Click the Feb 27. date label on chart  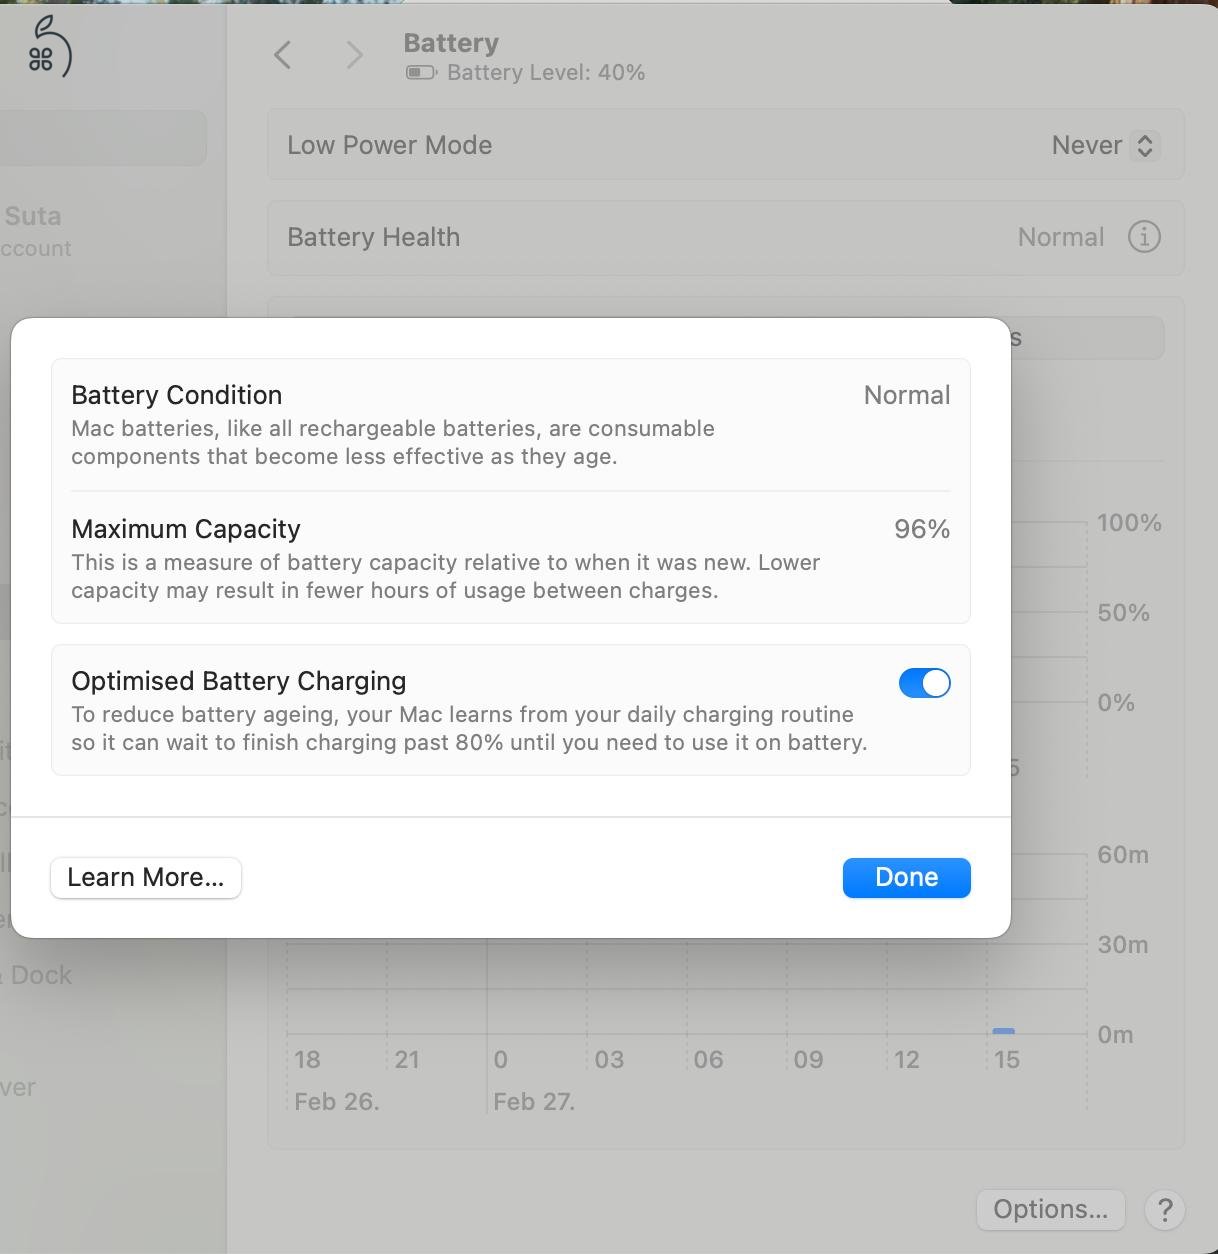tap(534, 1102)
